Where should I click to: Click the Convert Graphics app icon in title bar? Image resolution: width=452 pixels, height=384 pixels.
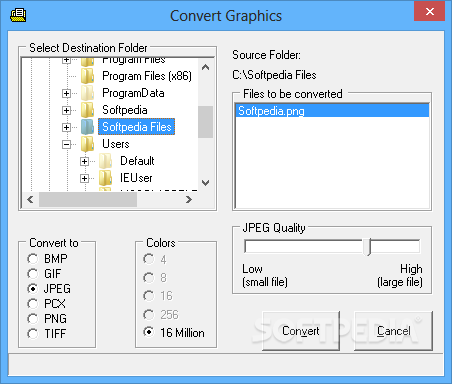click(x=18, y=15)
